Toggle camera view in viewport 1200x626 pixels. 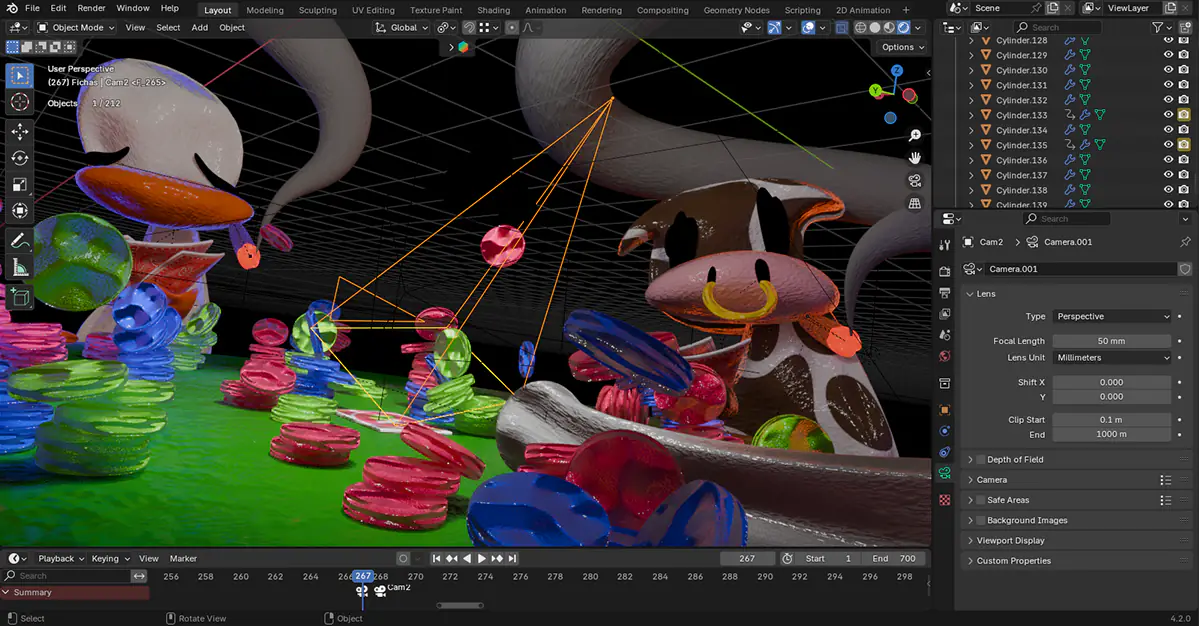[x=914, y=181]
